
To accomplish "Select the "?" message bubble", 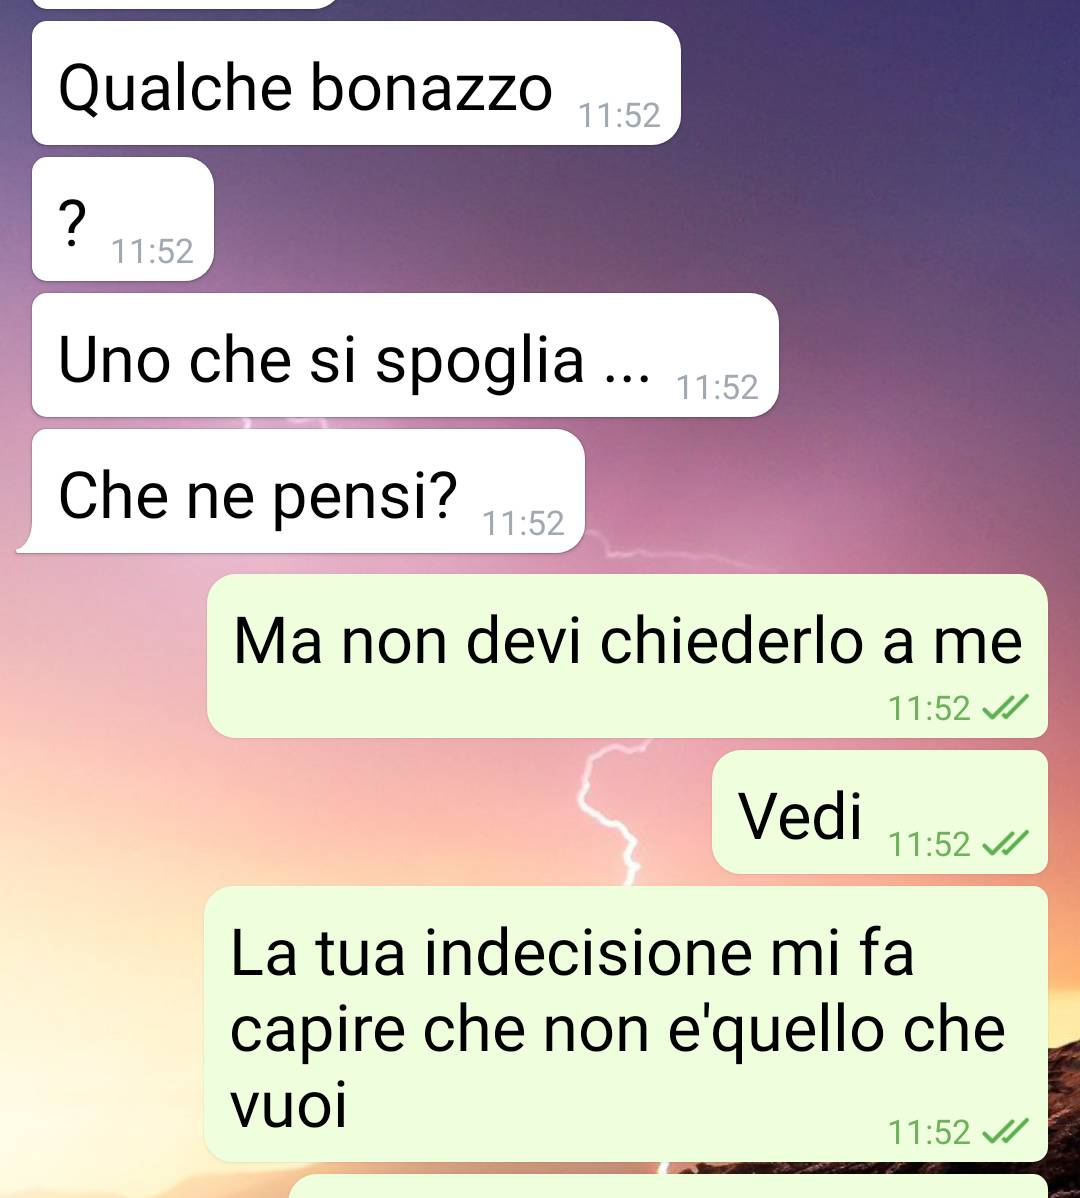I will click(122, 219).
